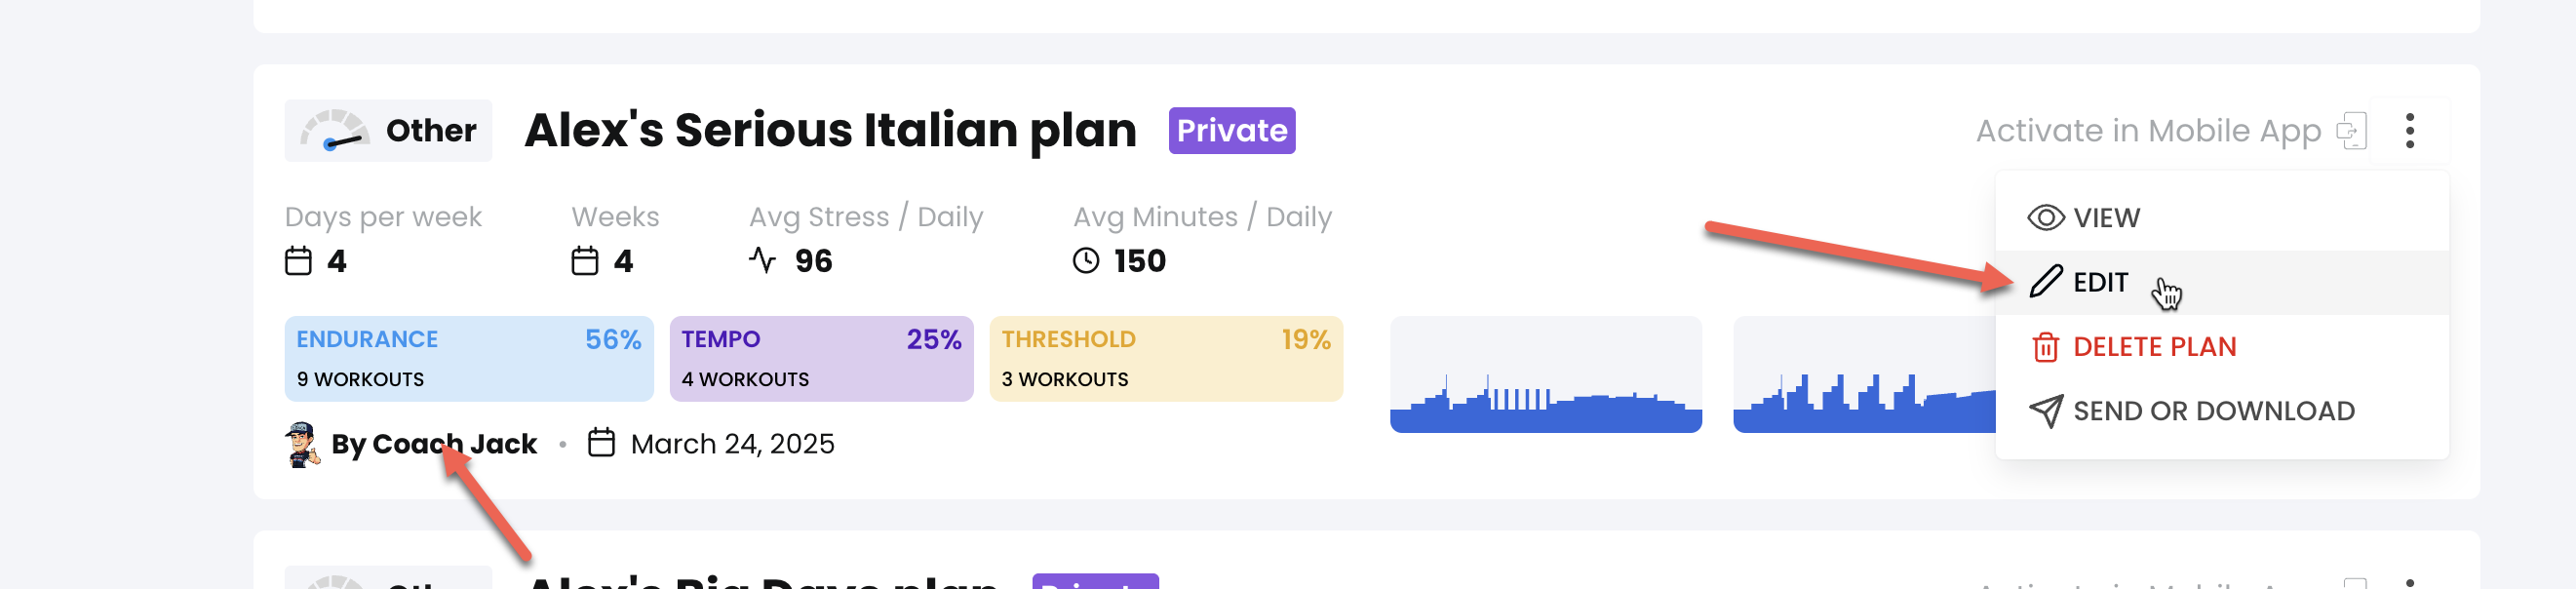The image size is (2576, 589).
Task: Click Activate in Mobile App link
Action: (2147, 131)
